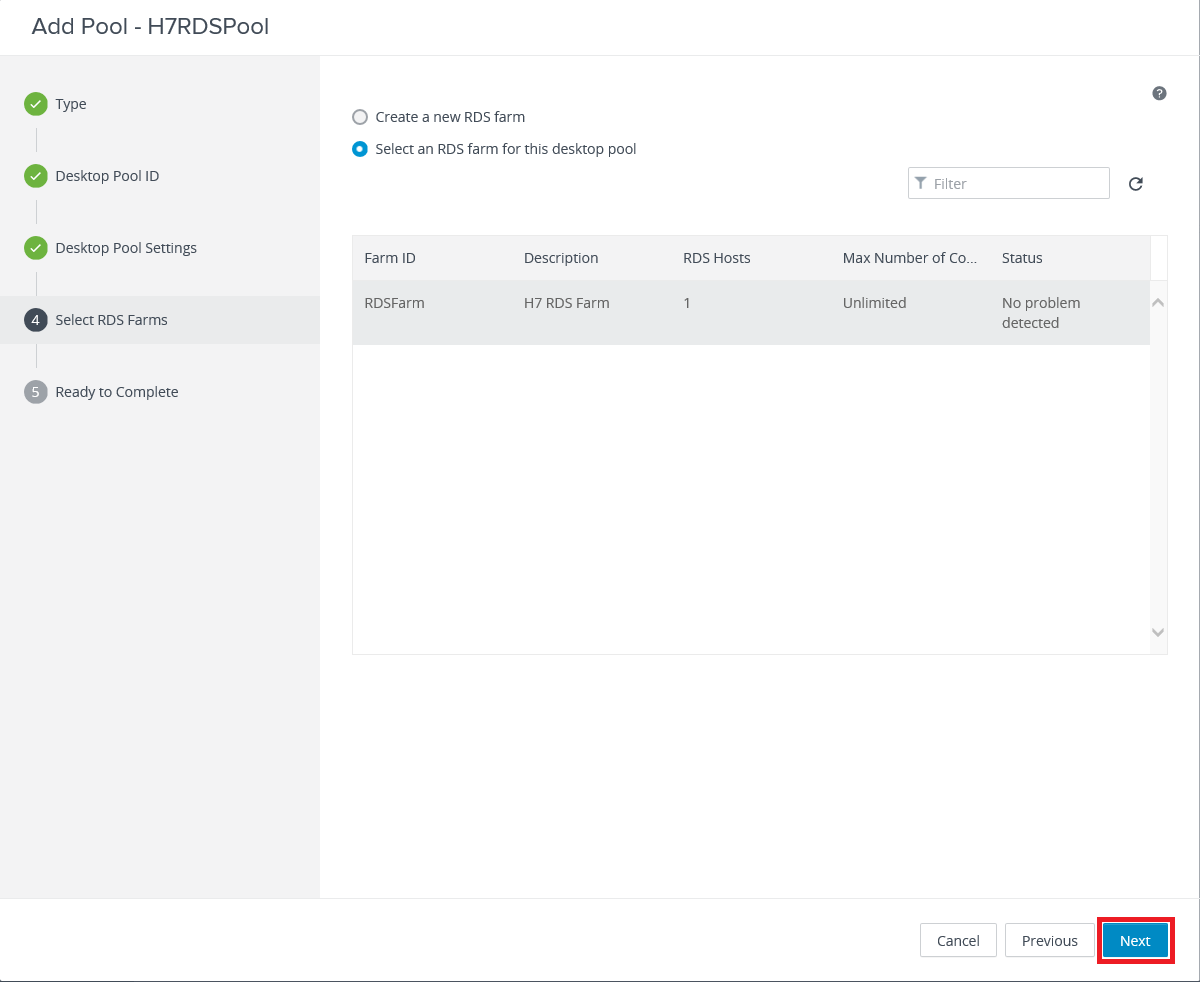Click the help question mark icon
Viewport: 1200px width, 982px height.
(x=1159, y=93)
